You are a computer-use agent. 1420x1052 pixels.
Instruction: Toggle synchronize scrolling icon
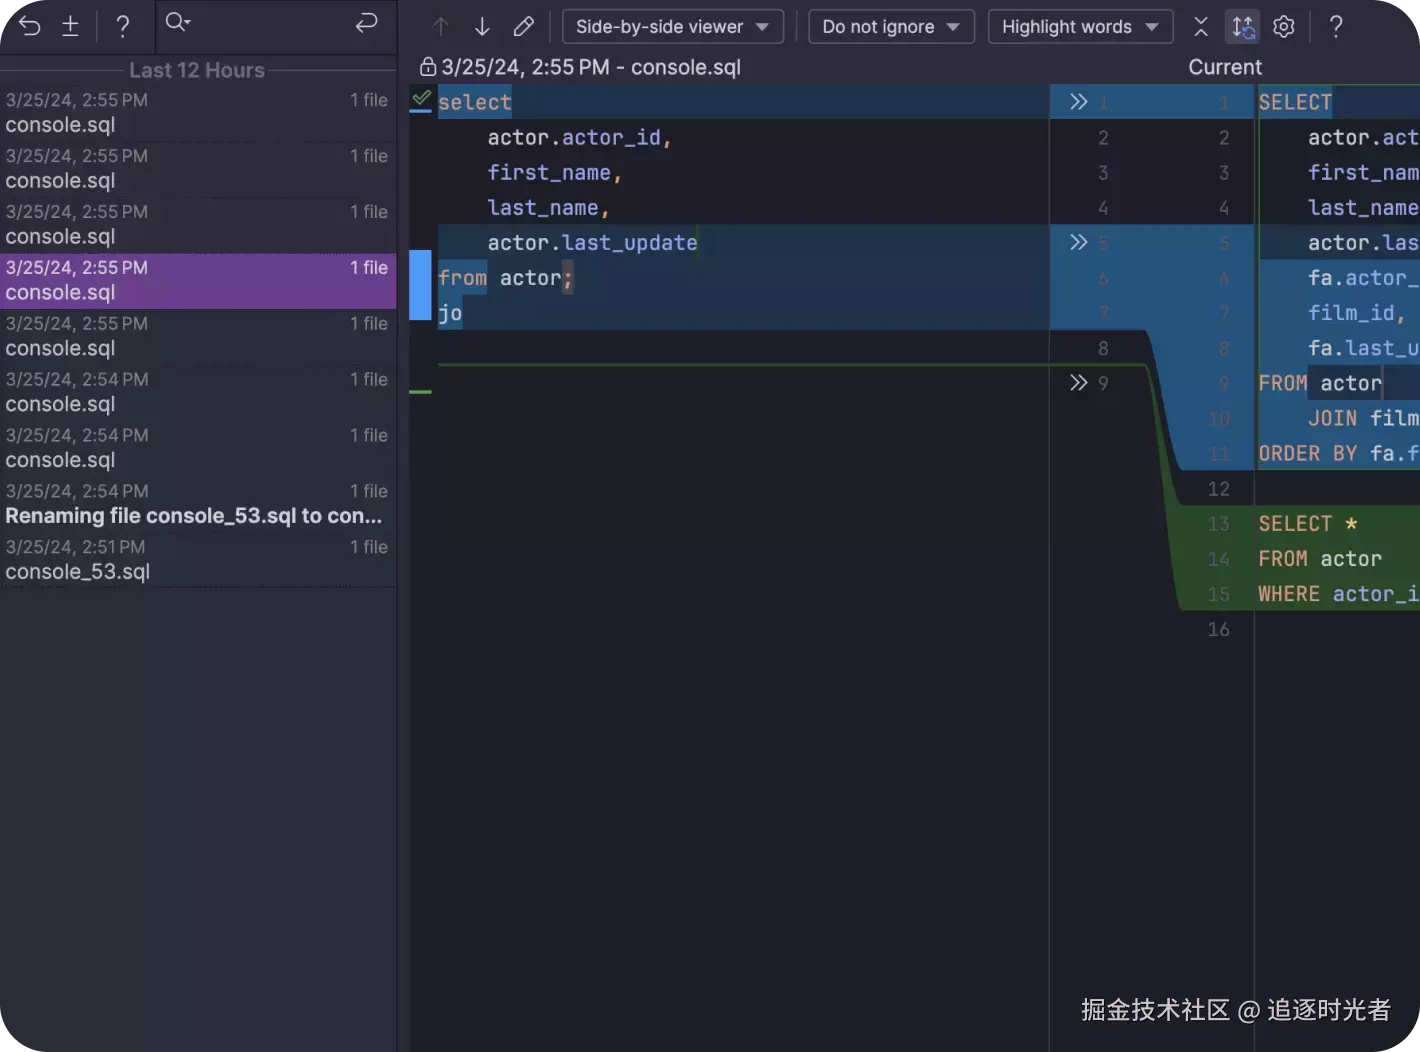(1242, 27)
